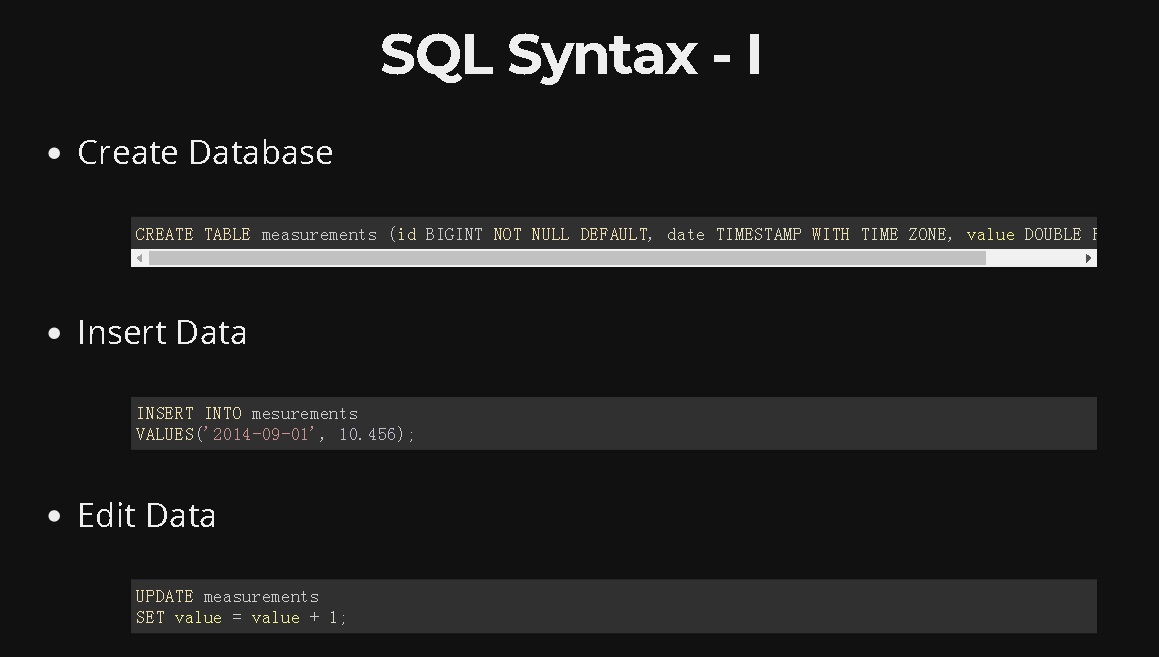The image size is (1159, 657).
Task: Click the "SET value = value + 1;" line
Action: [241, 618]
